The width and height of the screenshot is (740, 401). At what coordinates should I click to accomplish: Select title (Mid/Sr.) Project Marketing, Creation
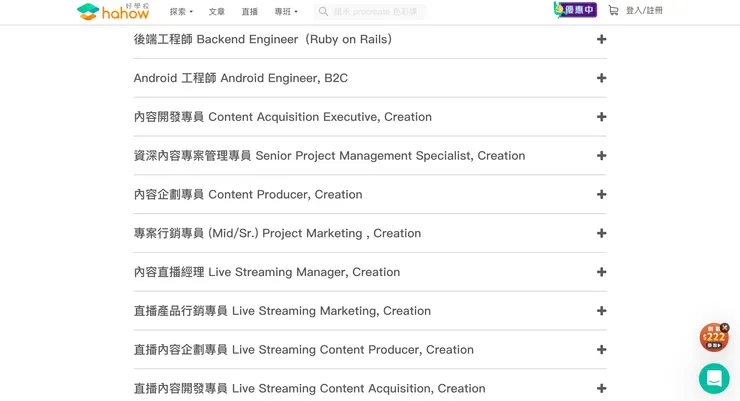click(277, 233)
